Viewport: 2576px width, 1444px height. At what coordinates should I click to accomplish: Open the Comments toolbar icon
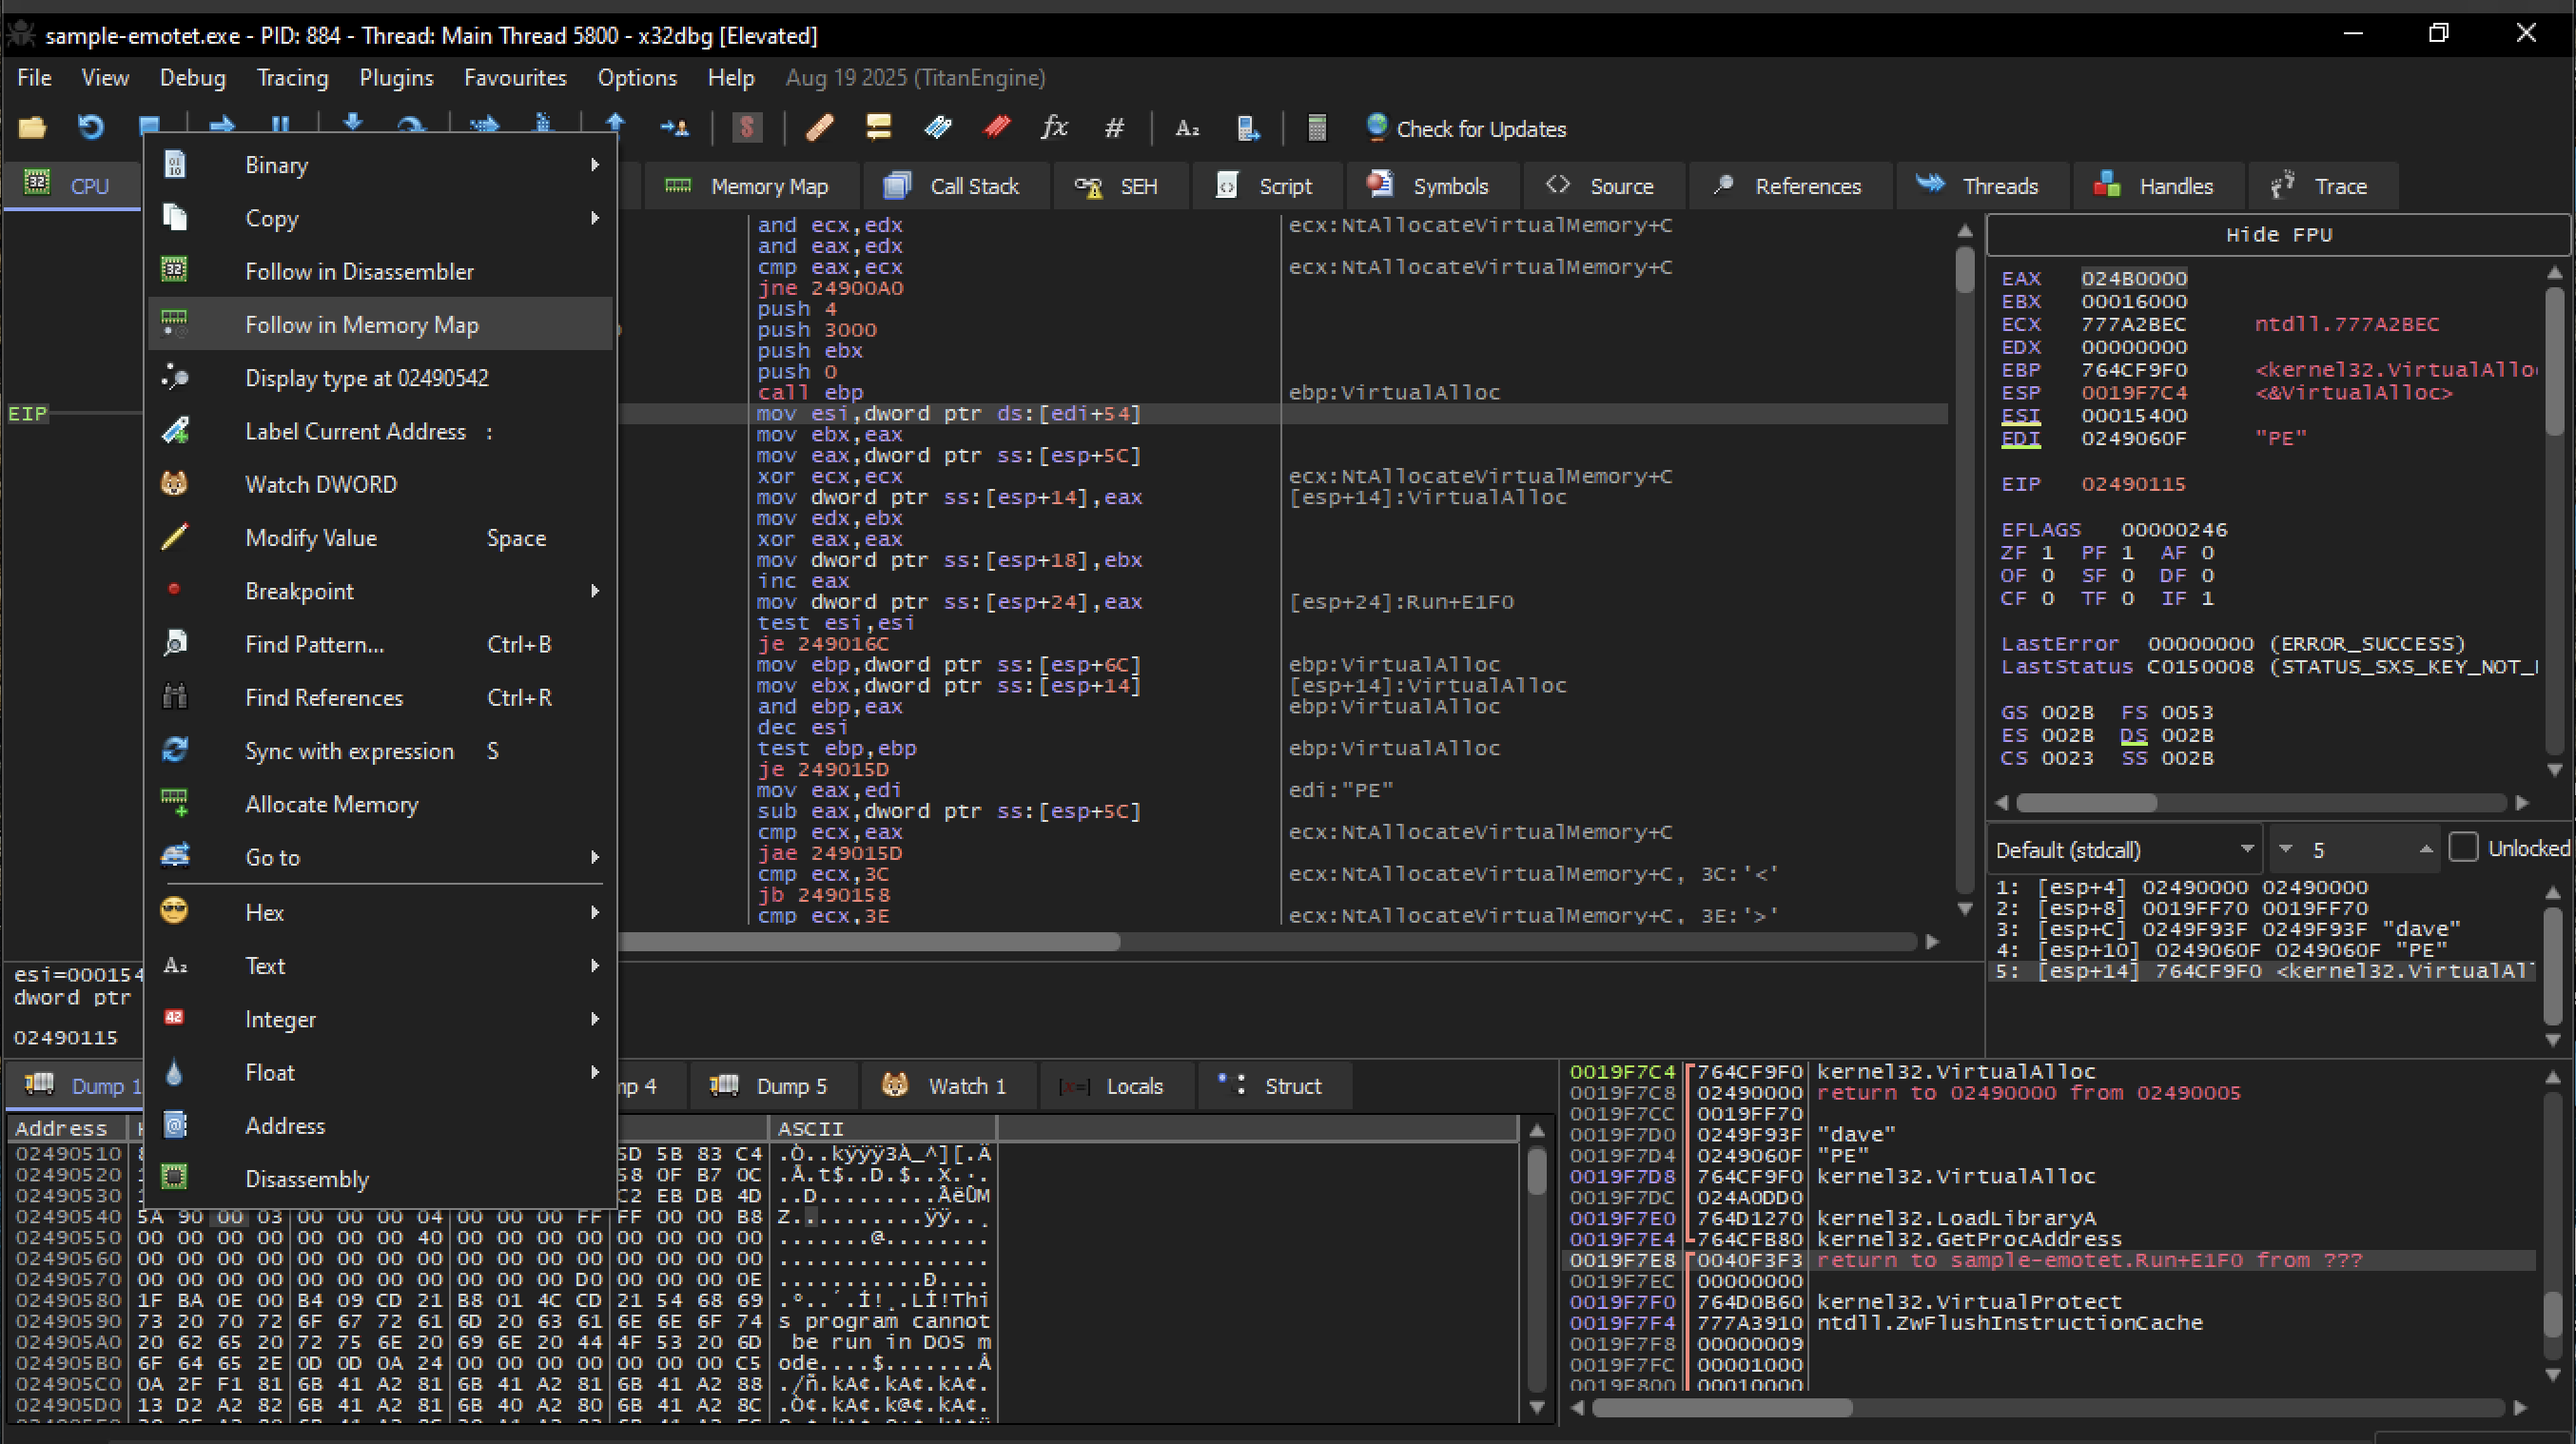click(x=879, y=128)
